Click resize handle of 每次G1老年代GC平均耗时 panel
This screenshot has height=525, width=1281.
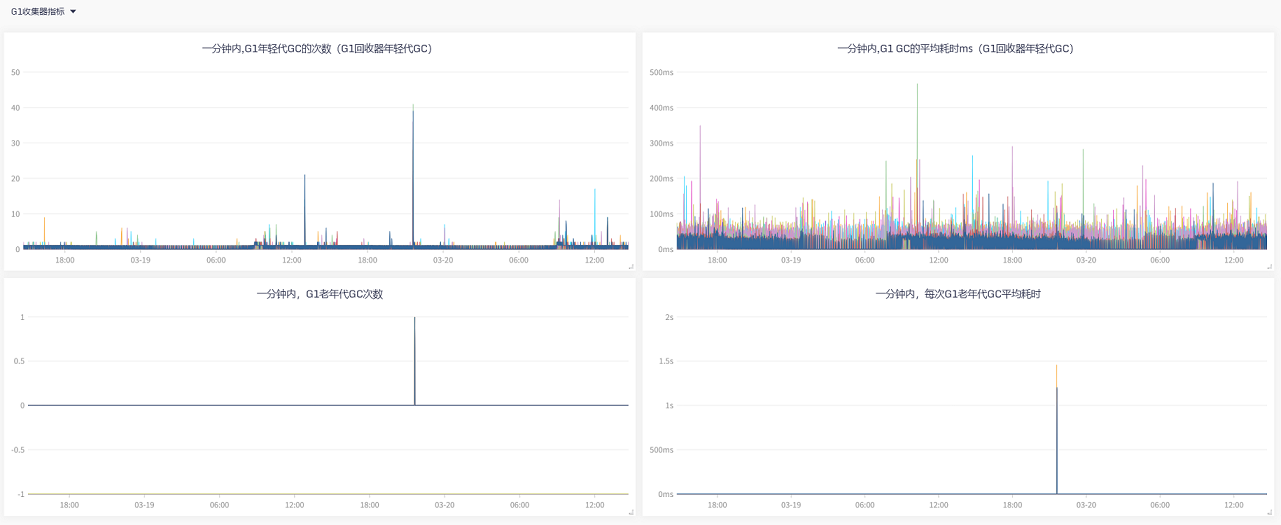coord(1268,511)
